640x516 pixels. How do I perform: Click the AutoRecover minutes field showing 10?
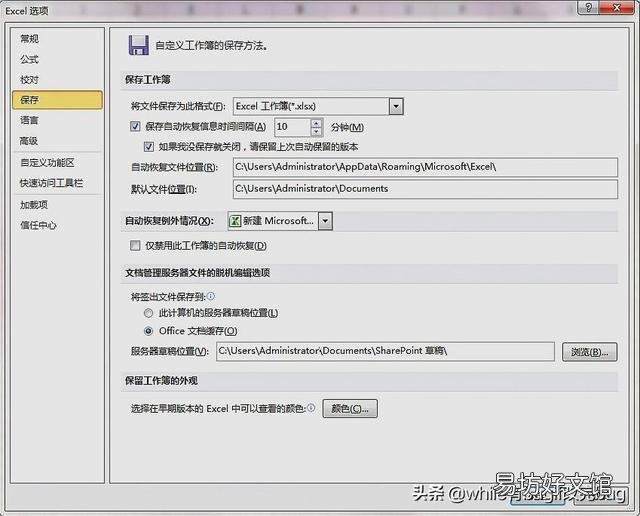pos(292,127)
